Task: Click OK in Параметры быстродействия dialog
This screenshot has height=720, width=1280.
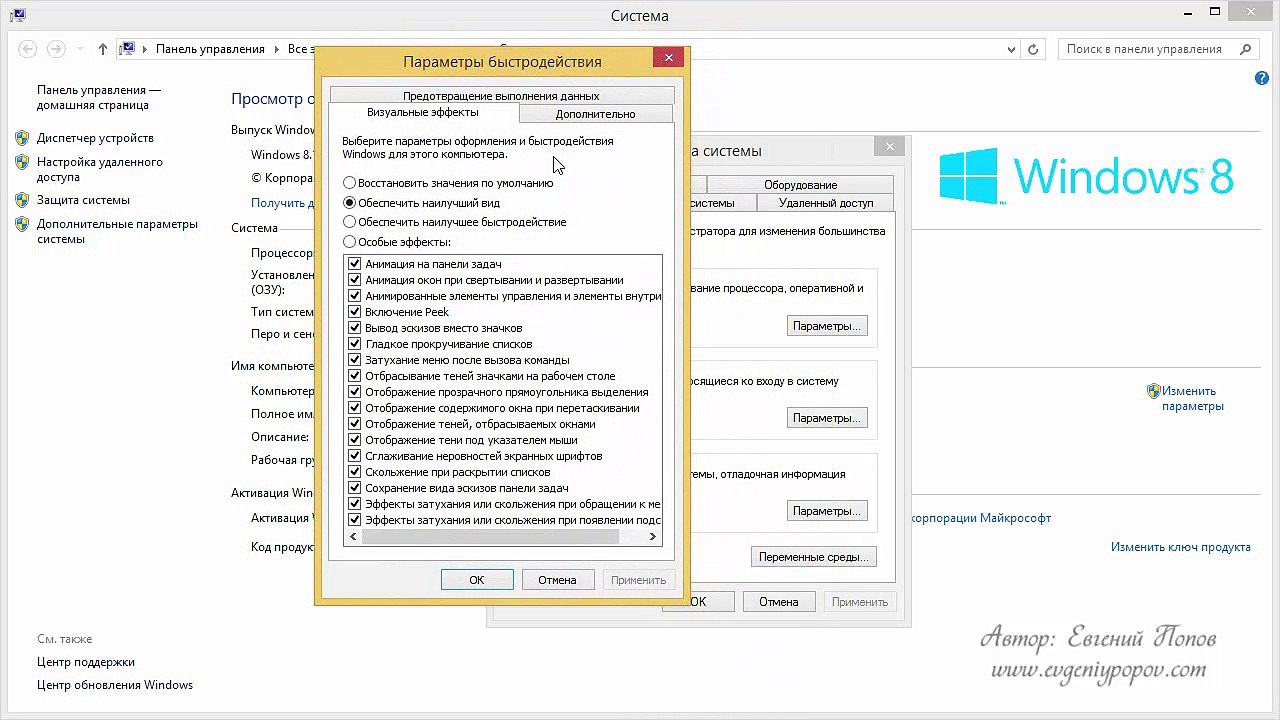Action: click(x=477, y=580)
